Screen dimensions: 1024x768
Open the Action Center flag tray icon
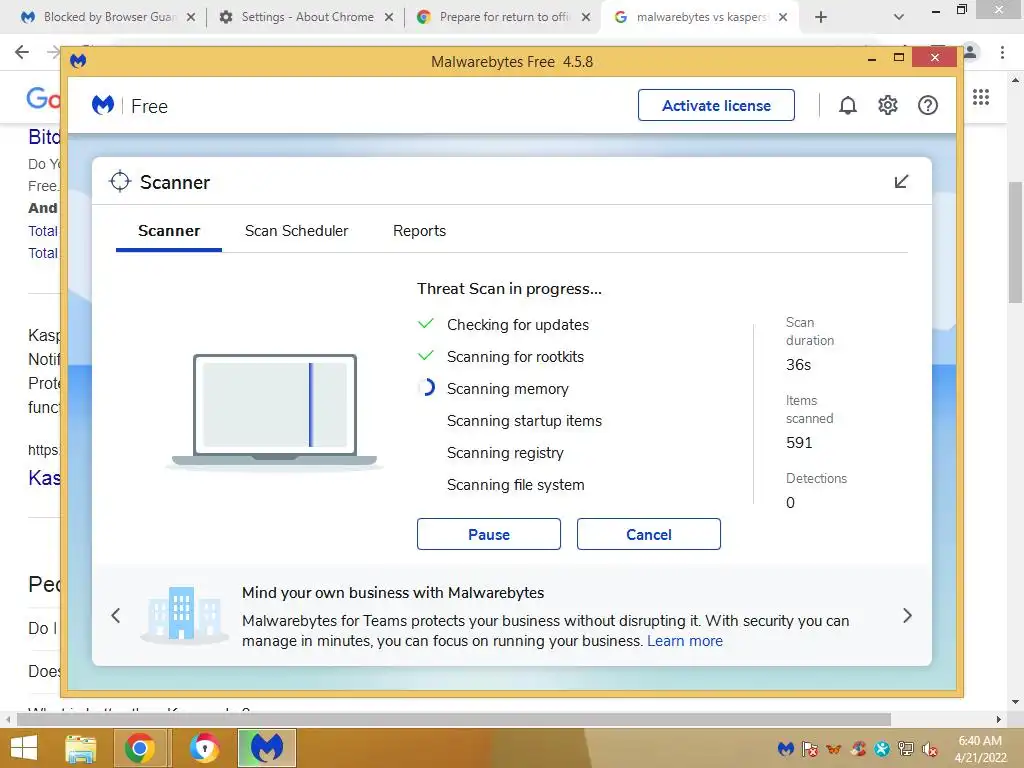810,748
